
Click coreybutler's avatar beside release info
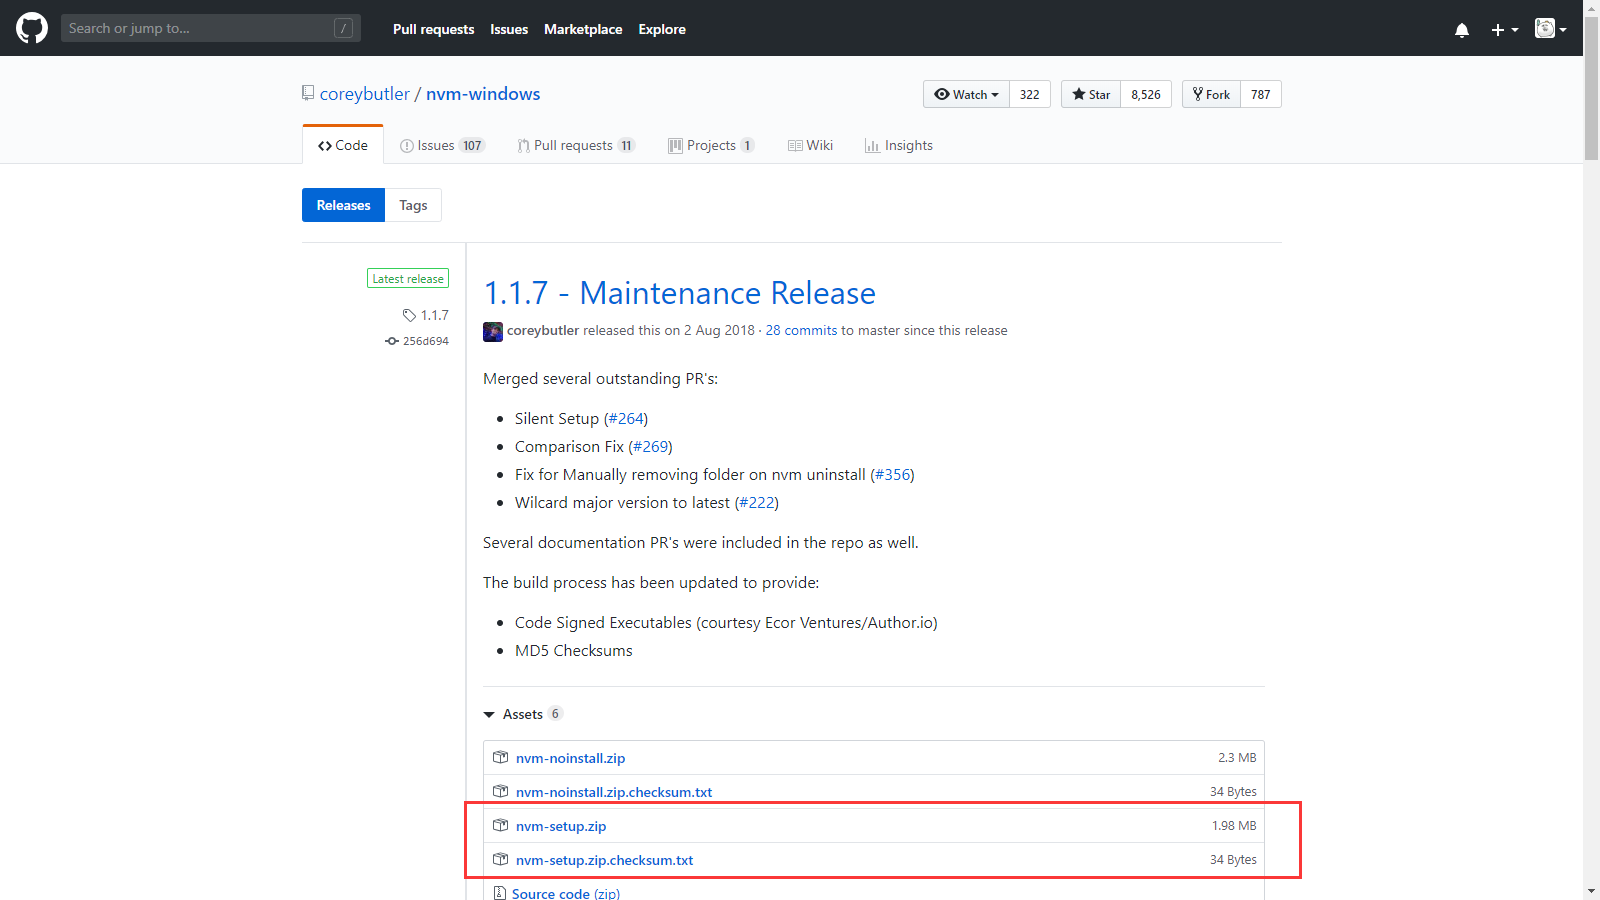point(493,331)
